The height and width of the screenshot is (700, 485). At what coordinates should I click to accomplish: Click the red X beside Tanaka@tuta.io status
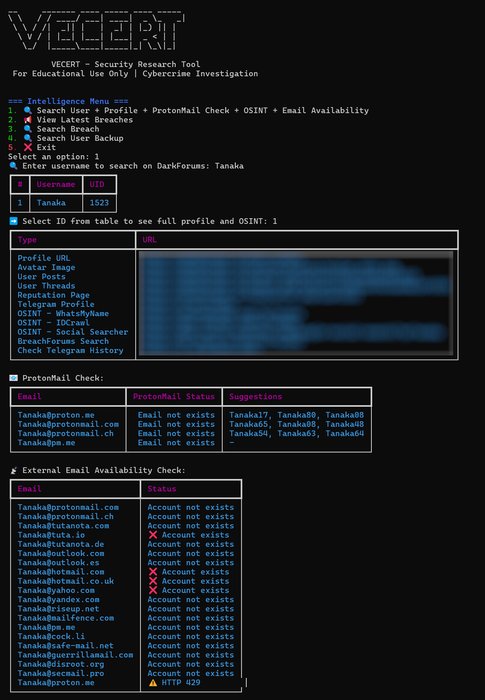[153, 535]
